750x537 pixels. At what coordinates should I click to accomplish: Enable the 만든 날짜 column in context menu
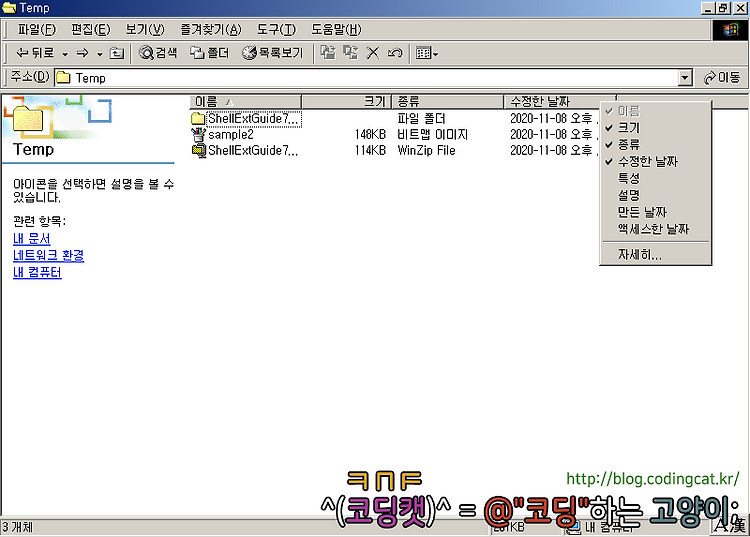pyautogui.click(x=655, y=212)
